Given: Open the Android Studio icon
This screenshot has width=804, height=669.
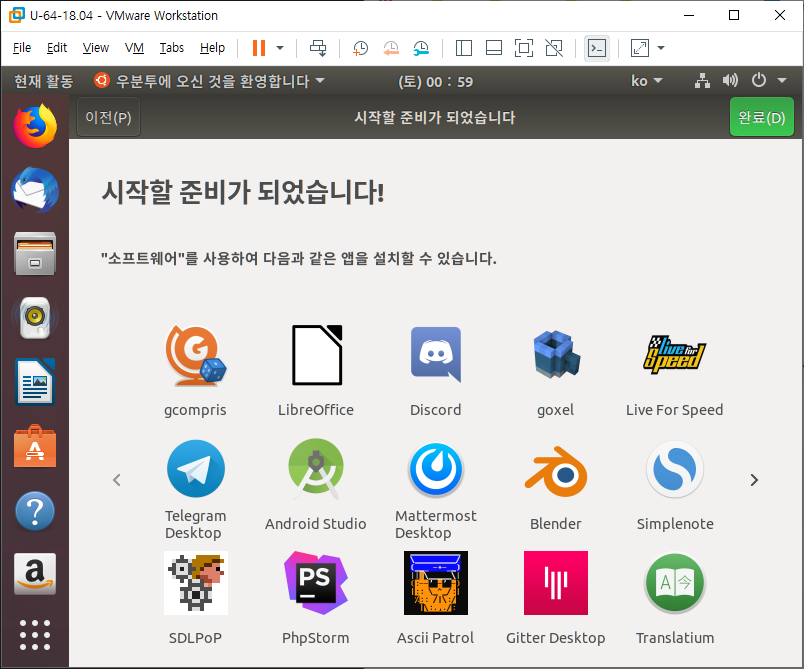Looking at the screenshot, I should point(316,469).
